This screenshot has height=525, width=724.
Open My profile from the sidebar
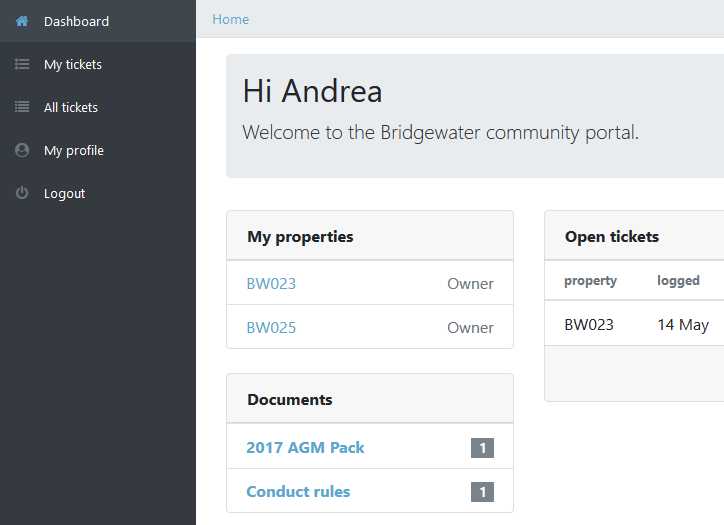pyautogui.click(x=74, y=150)
